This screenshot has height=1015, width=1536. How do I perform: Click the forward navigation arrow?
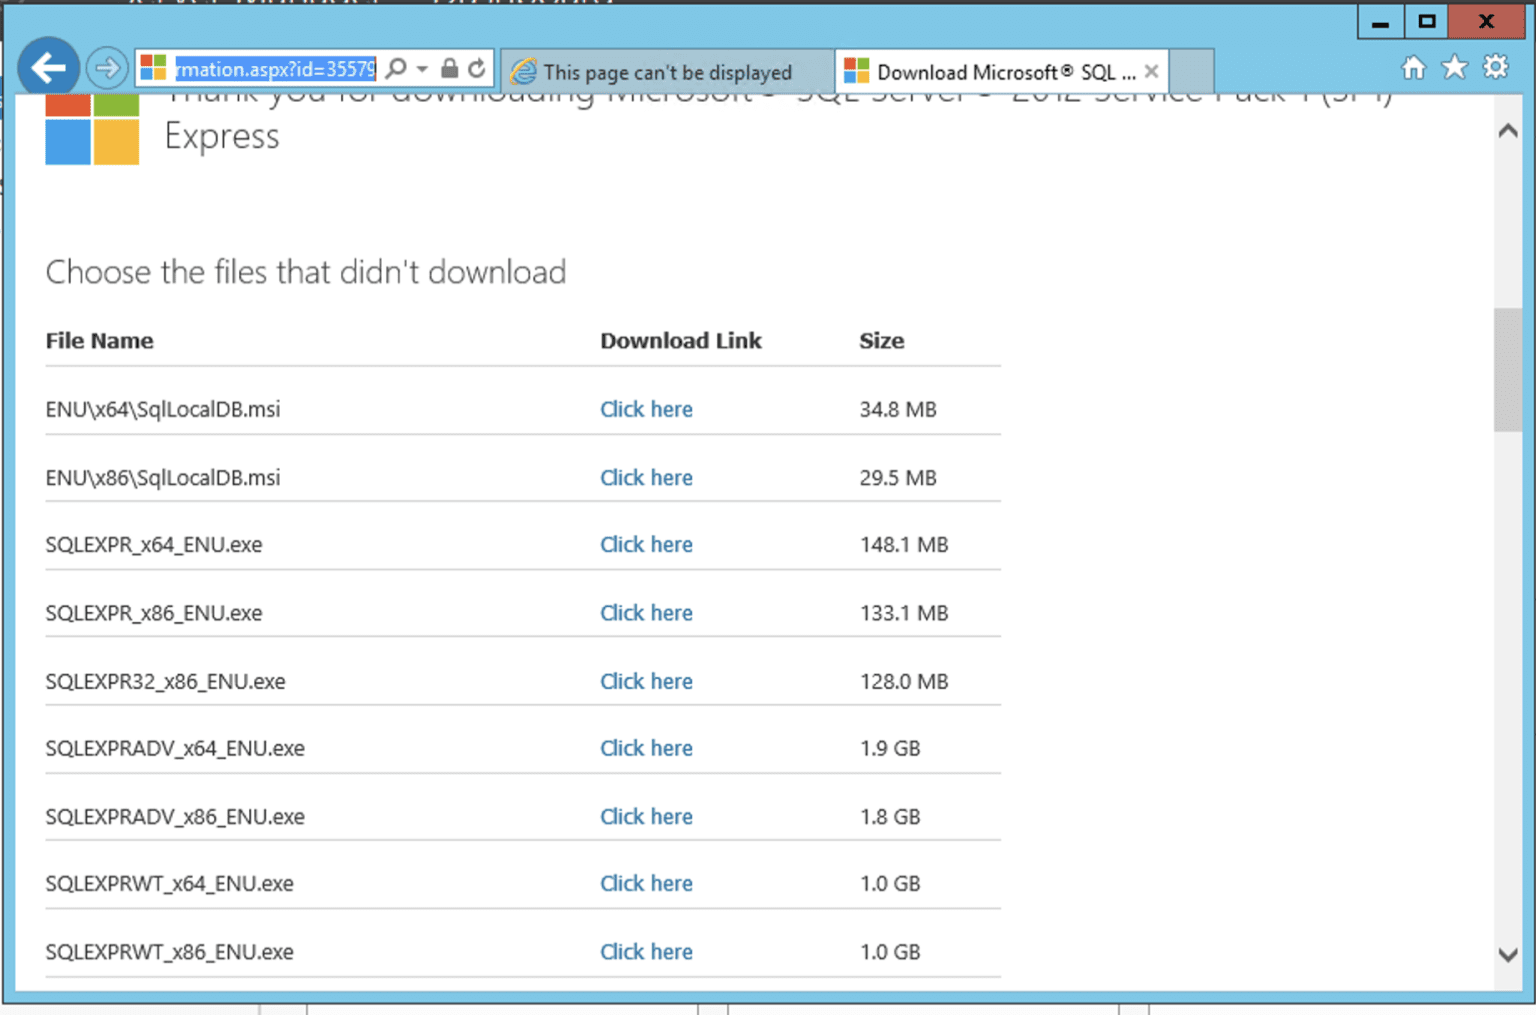point(107,67)
